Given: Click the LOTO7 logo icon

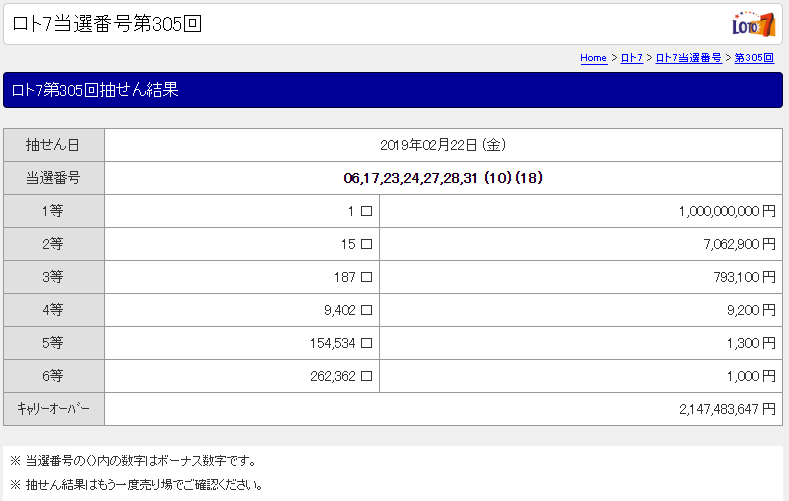Looking at the screenshot, I should tap(754, 24).
